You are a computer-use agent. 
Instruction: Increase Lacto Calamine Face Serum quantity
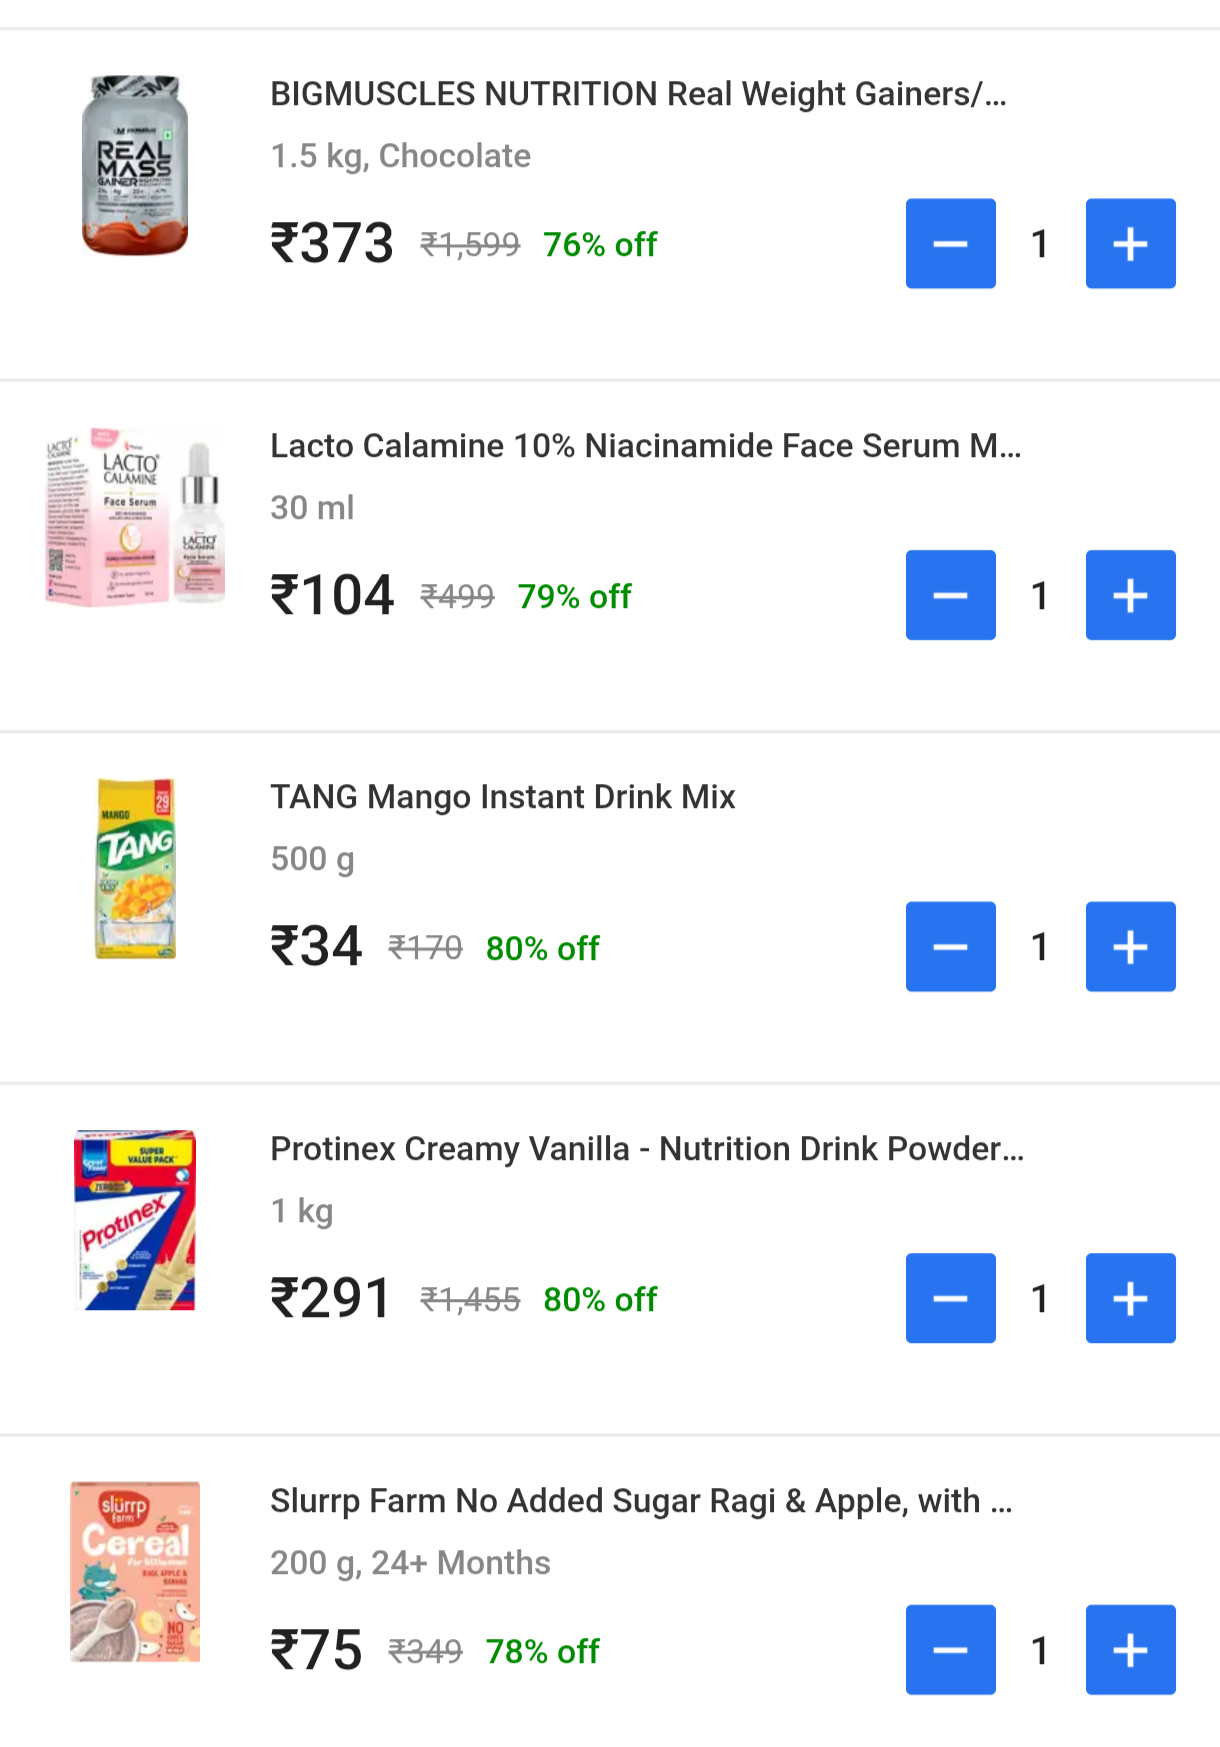[1130, 595]
